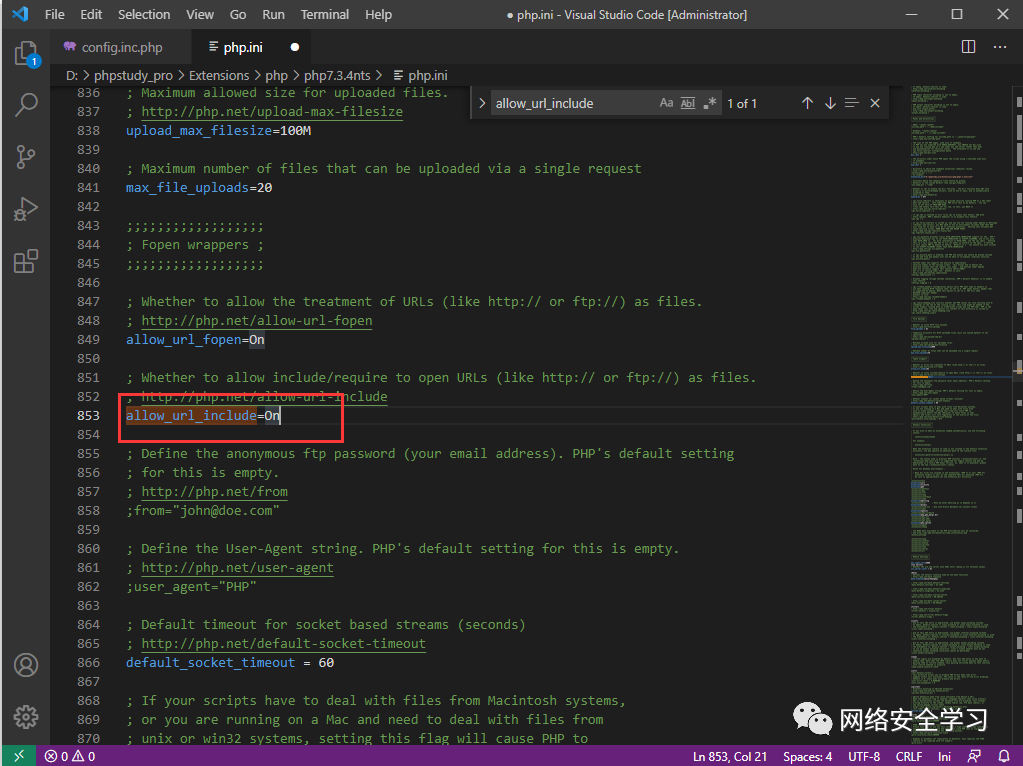
Task: Expand the Toggle Replace chevron in find widget
Action: pos(482,103)
